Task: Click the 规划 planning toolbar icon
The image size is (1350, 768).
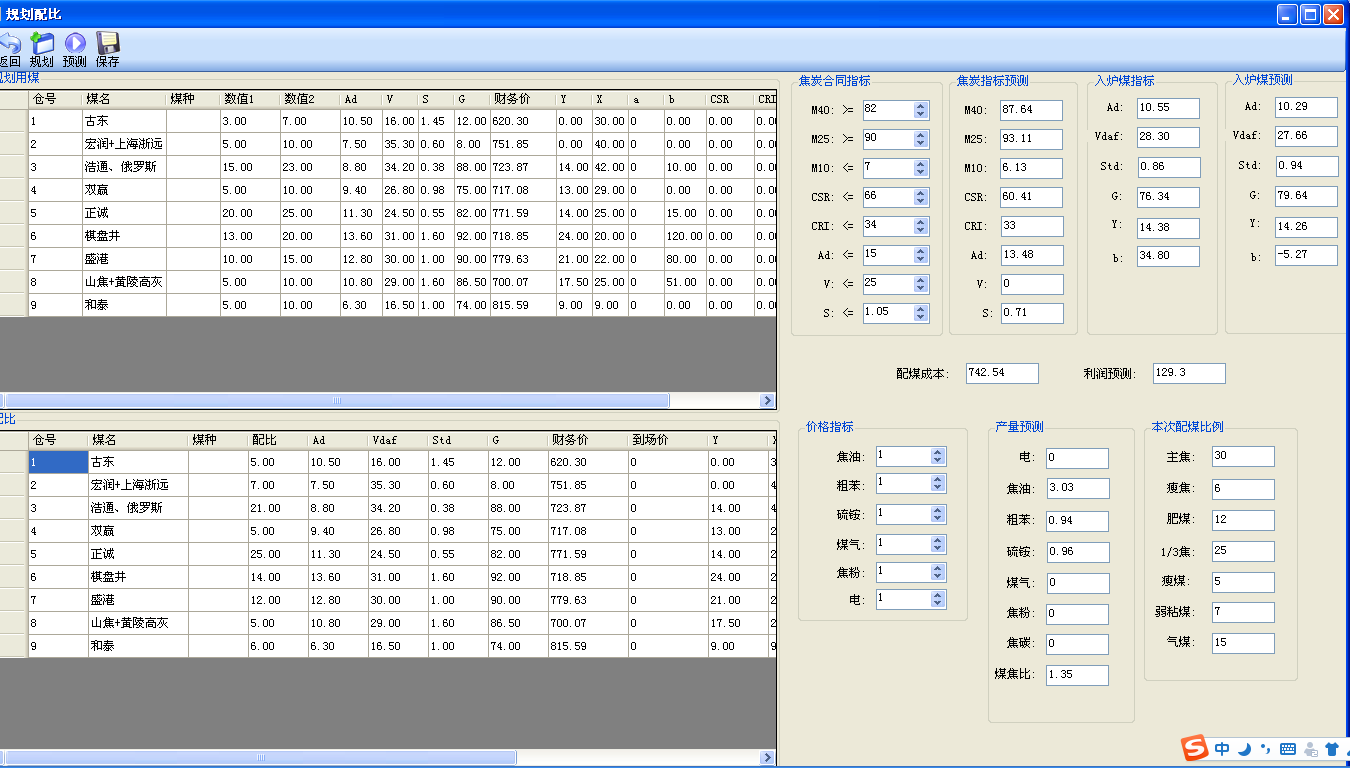Action: click(41, 49)
